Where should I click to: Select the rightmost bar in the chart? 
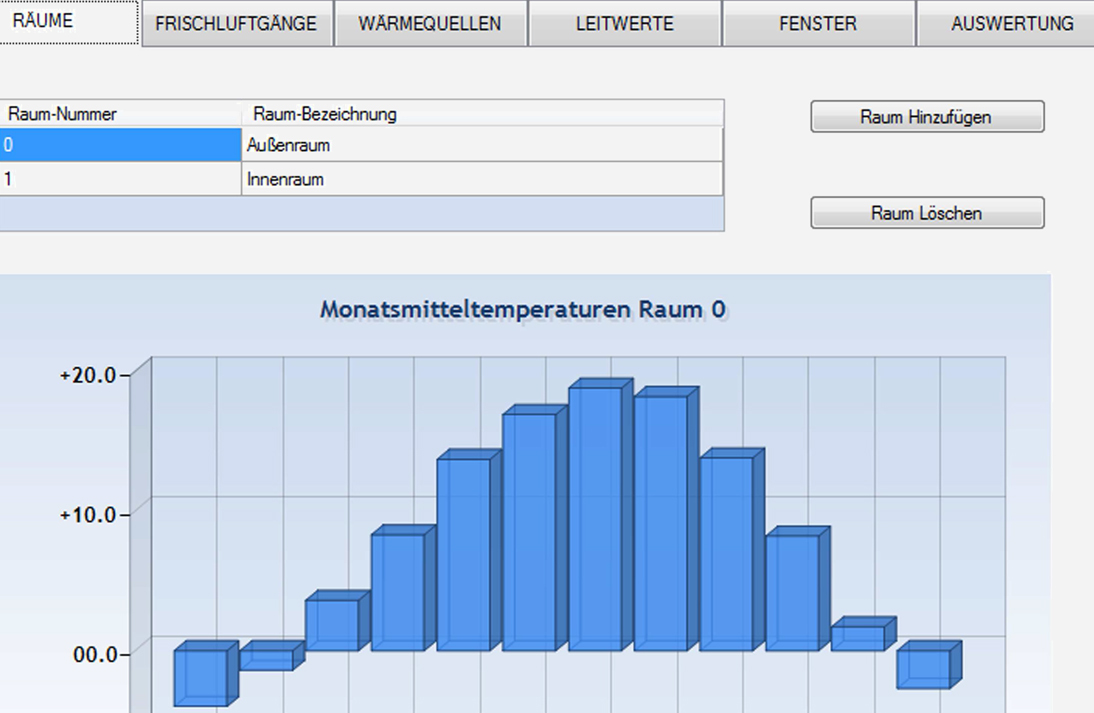point(923,668)
